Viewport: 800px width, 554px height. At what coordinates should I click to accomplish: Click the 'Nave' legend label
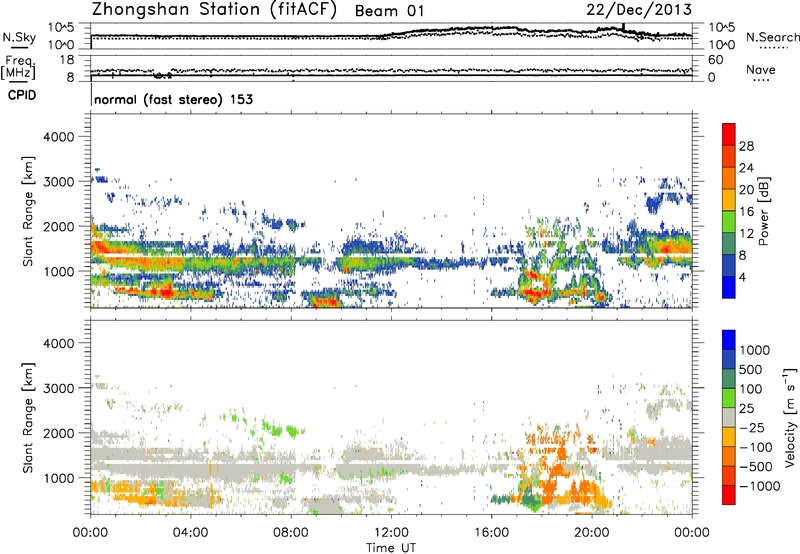tap(761, 69)
